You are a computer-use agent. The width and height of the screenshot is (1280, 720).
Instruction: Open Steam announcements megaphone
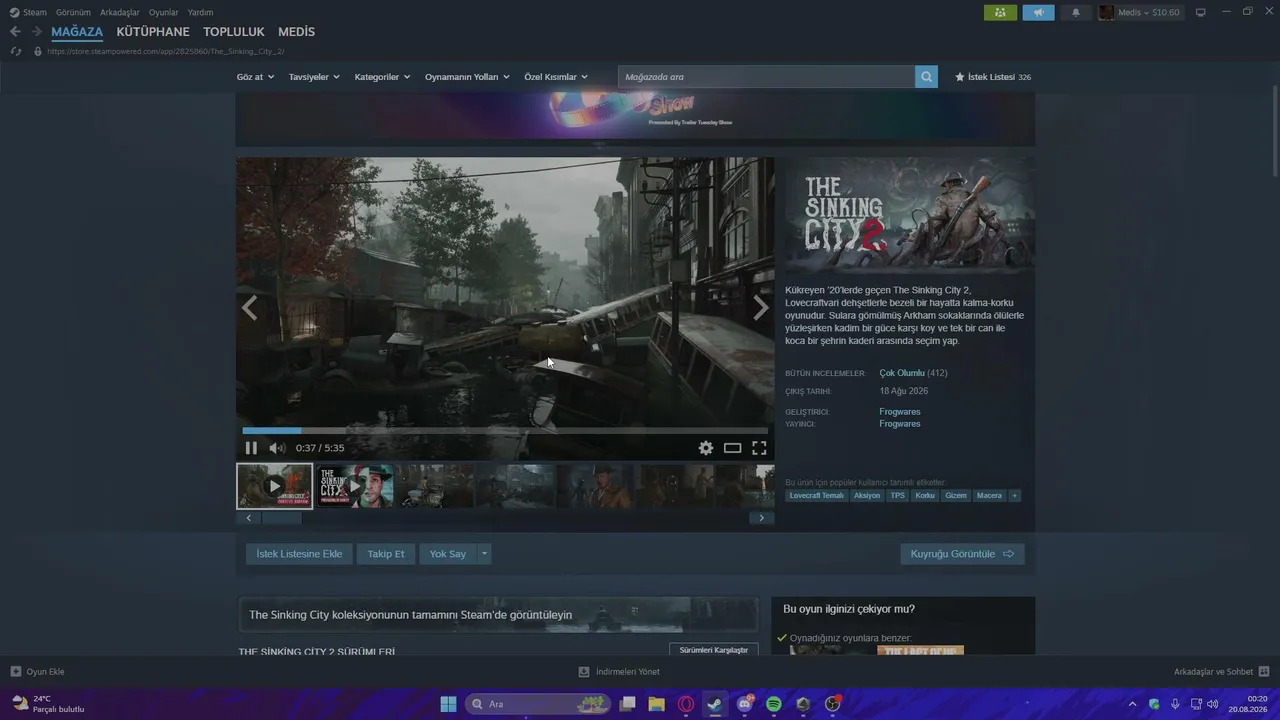(x=1038, y=13)
